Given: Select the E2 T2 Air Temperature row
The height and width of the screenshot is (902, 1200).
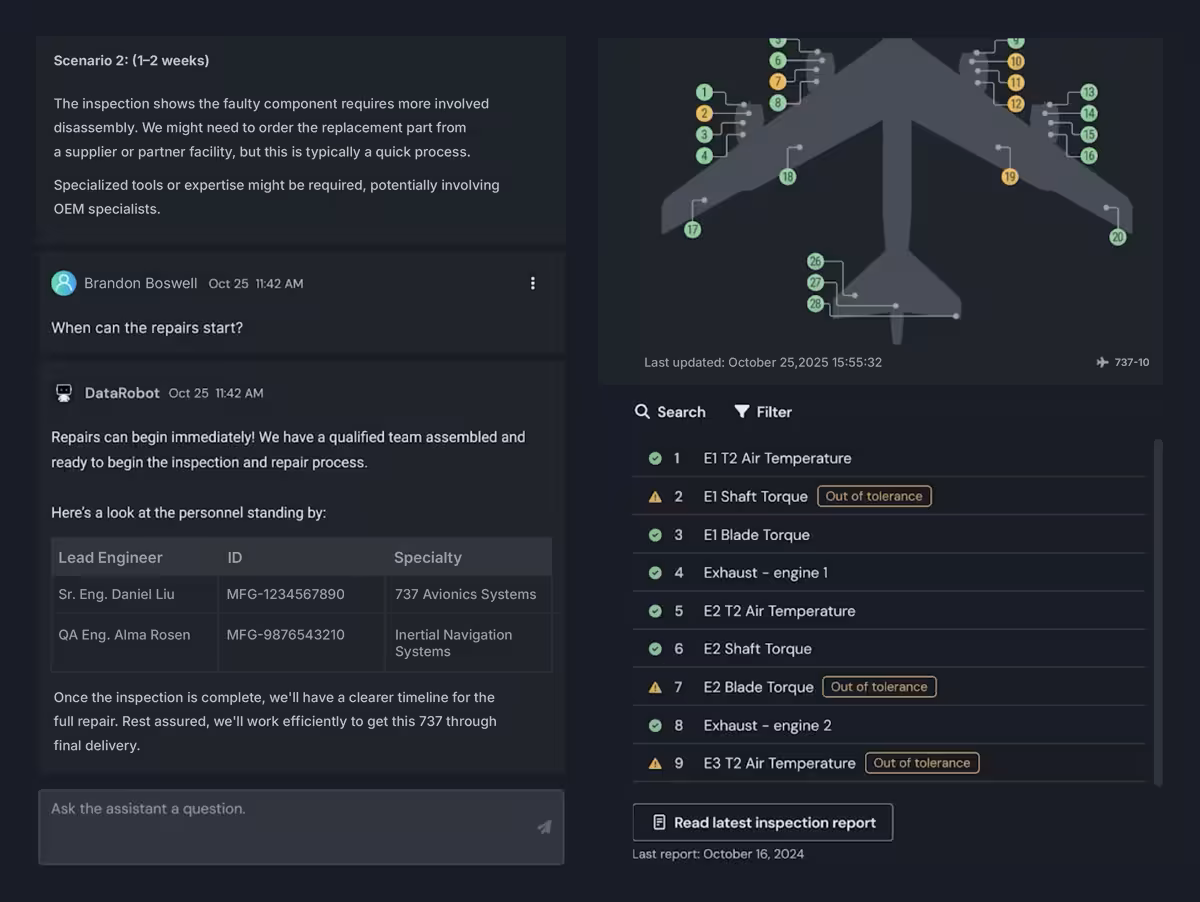Looking at the screenshot, I should (x=889, y=611).
